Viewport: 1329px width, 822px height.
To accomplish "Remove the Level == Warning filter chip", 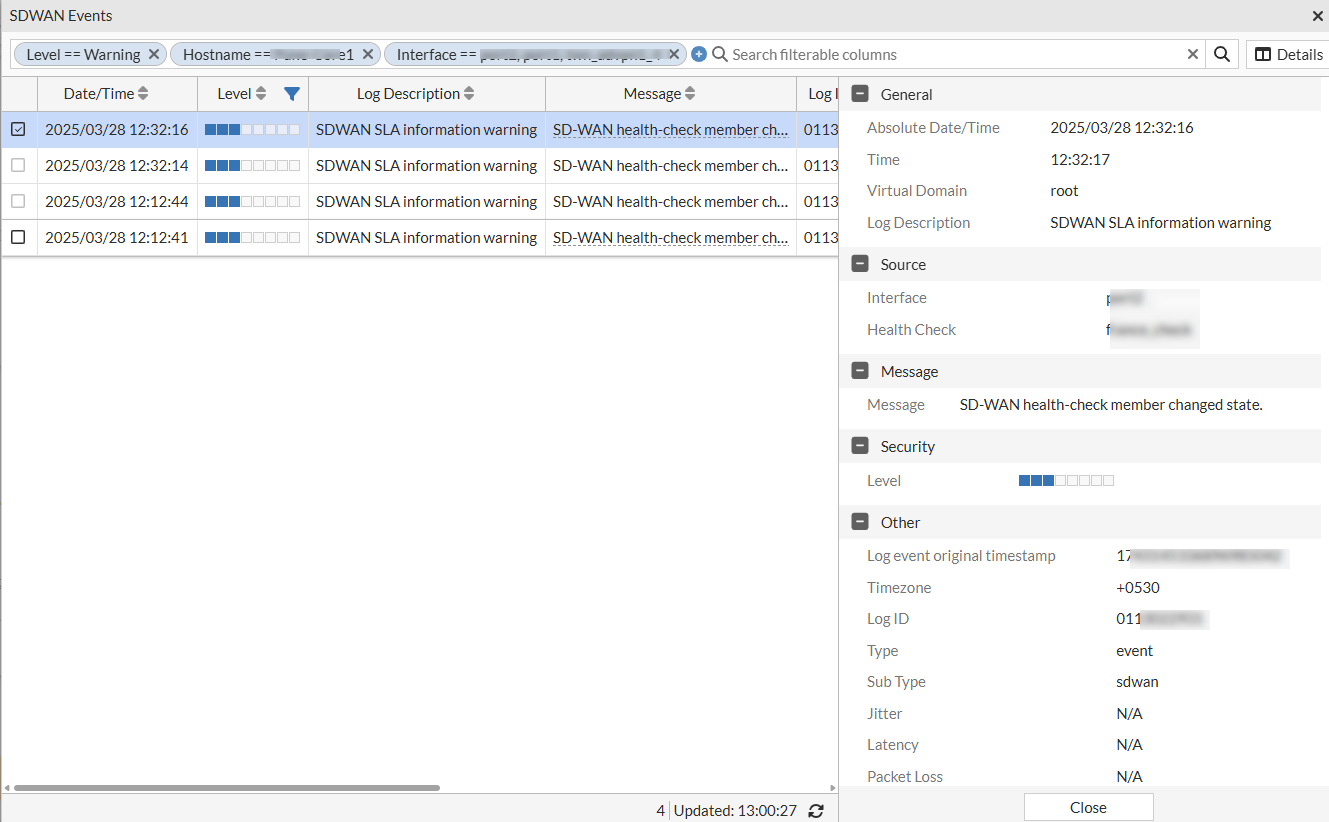I will click(x=154, y=54).
